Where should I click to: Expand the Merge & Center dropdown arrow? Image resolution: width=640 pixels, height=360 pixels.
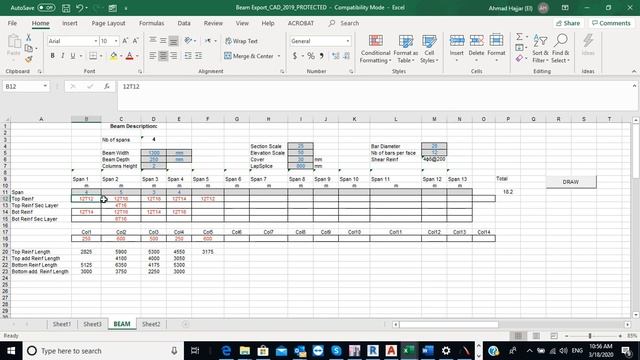(x=279, y=56)
